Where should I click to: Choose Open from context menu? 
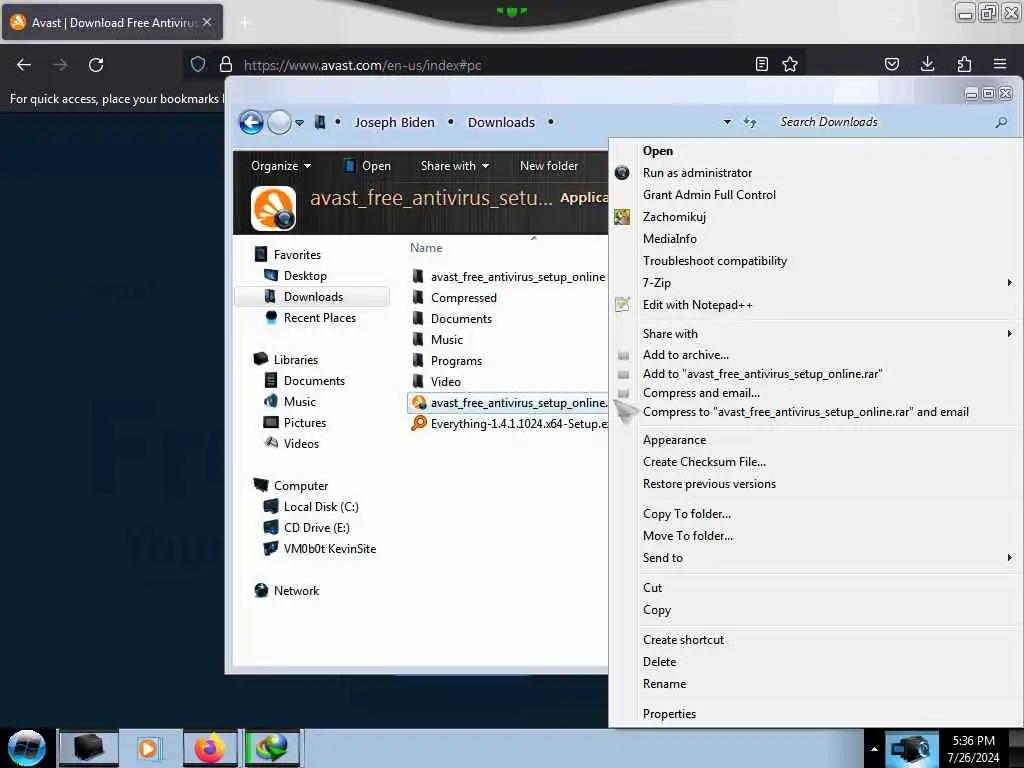point(658,151)
